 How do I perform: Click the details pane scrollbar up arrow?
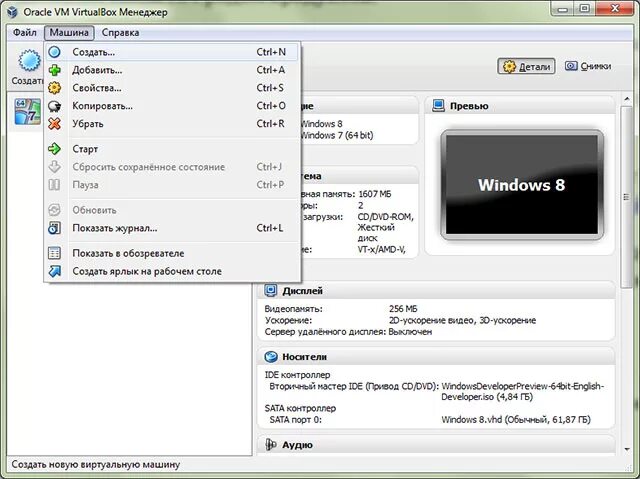(x=627, y=99)
